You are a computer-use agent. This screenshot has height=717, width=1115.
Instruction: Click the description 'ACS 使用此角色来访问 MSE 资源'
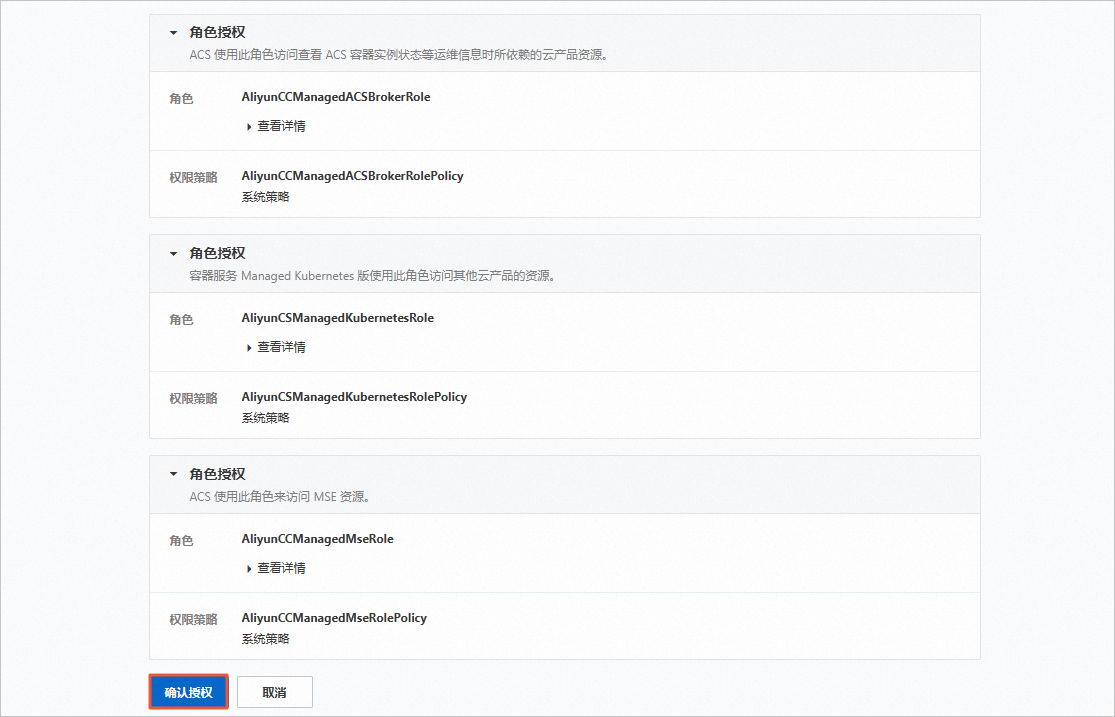point(279,496)
